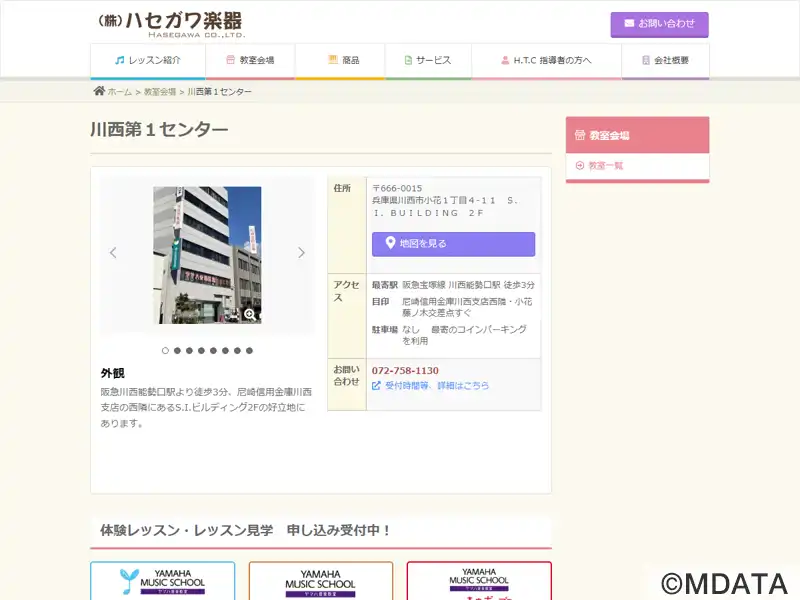Click the 商品 tab icon
The width and height of the screenshot is (800, 600).
(x=333, y=60)
